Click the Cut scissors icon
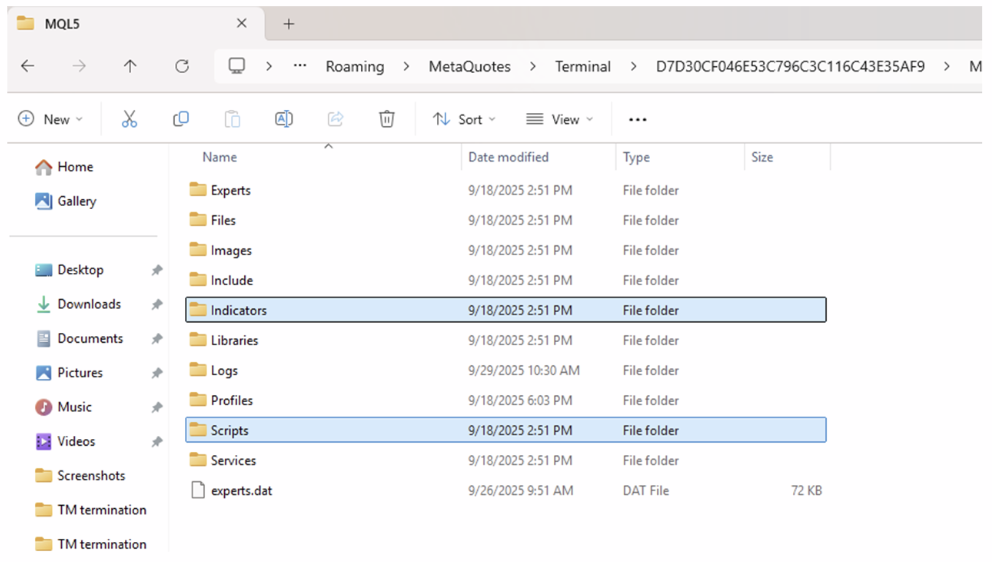Viewport: 992px width, 562px height. (129, 119)
